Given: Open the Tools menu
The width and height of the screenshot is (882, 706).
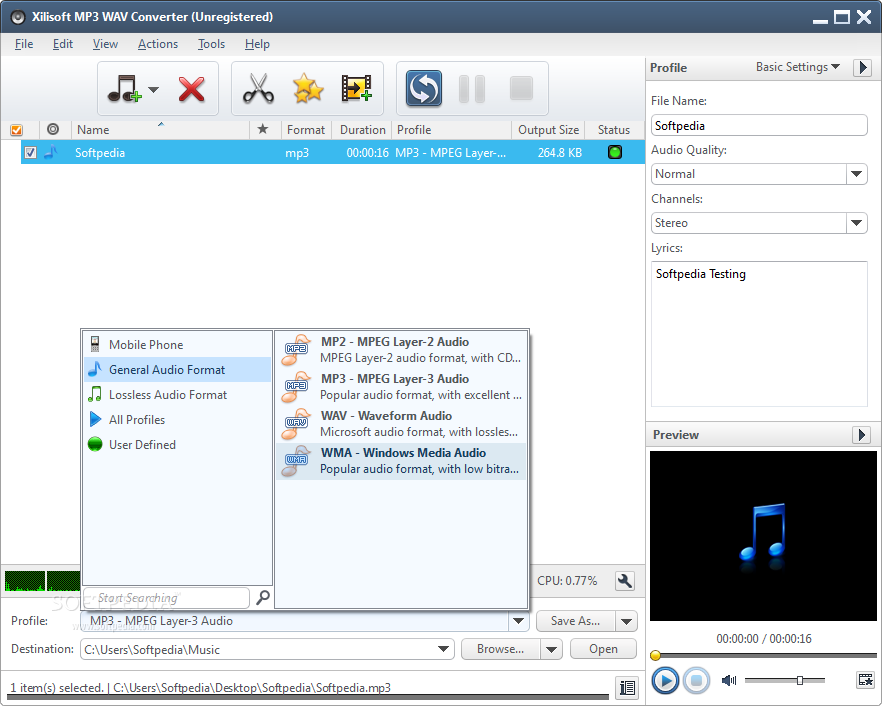Looking at the screenshot, I should tap(211, 44).
